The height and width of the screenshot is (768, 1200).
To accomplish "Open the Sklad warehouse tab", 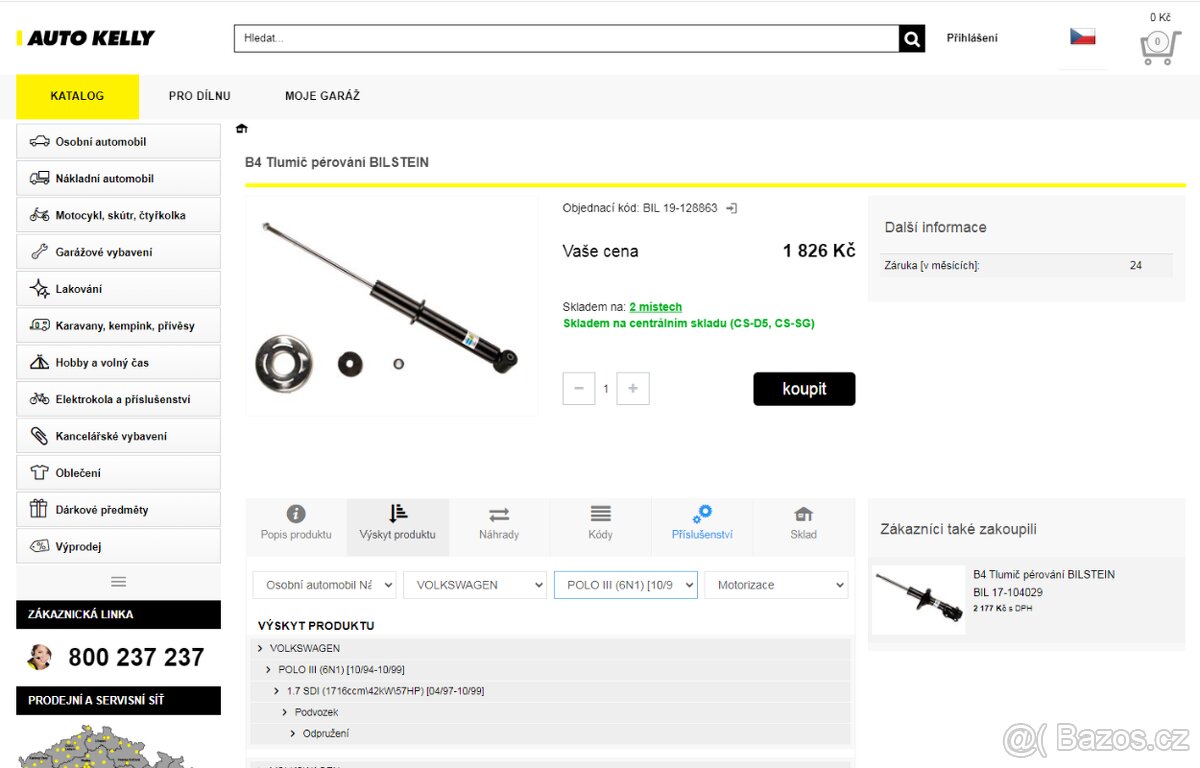I will tap(803, 523).
